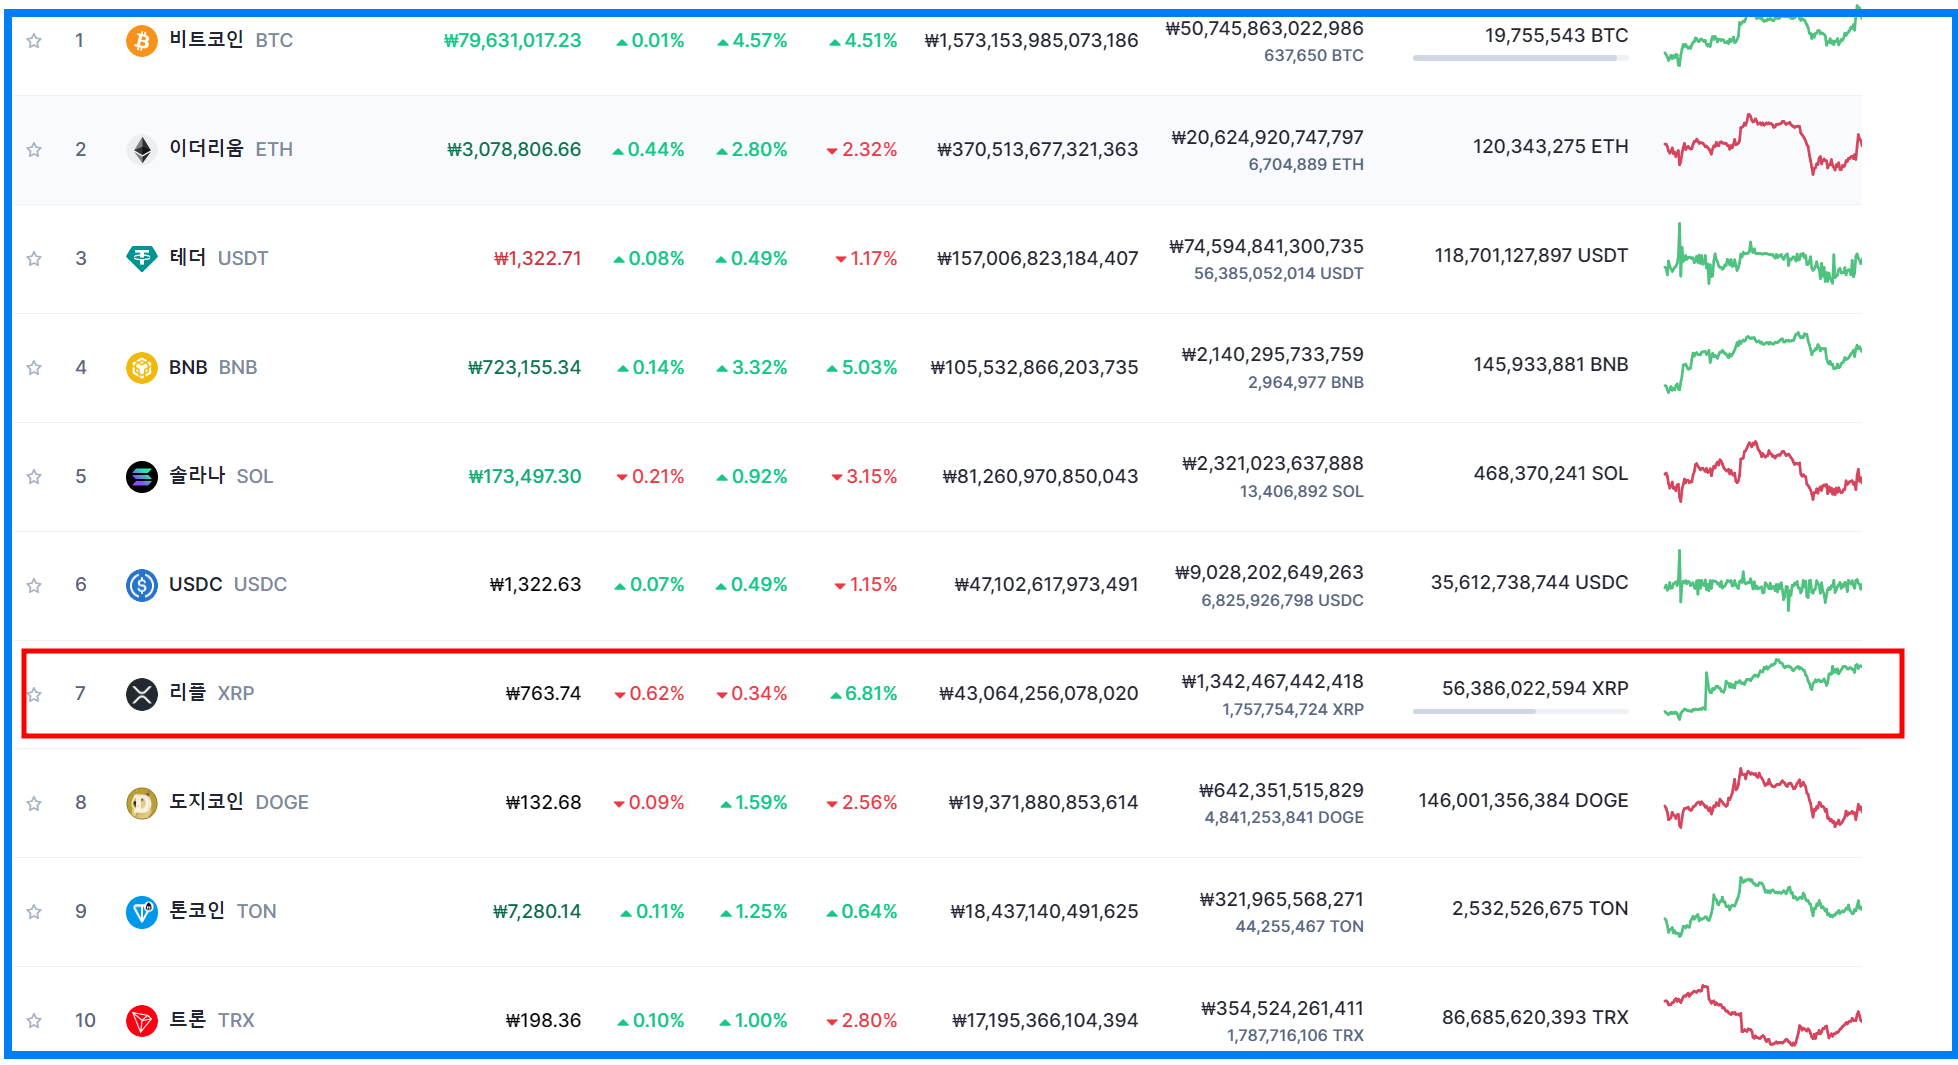Open the 이더리움 ETH coin page

[231, 149]
